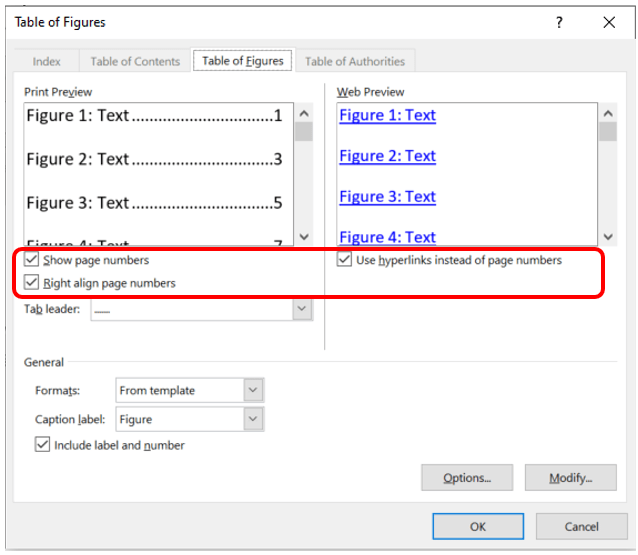Expand the Tab leader dropdown
This screenshot has height=555, width=638.
[302, 310]
